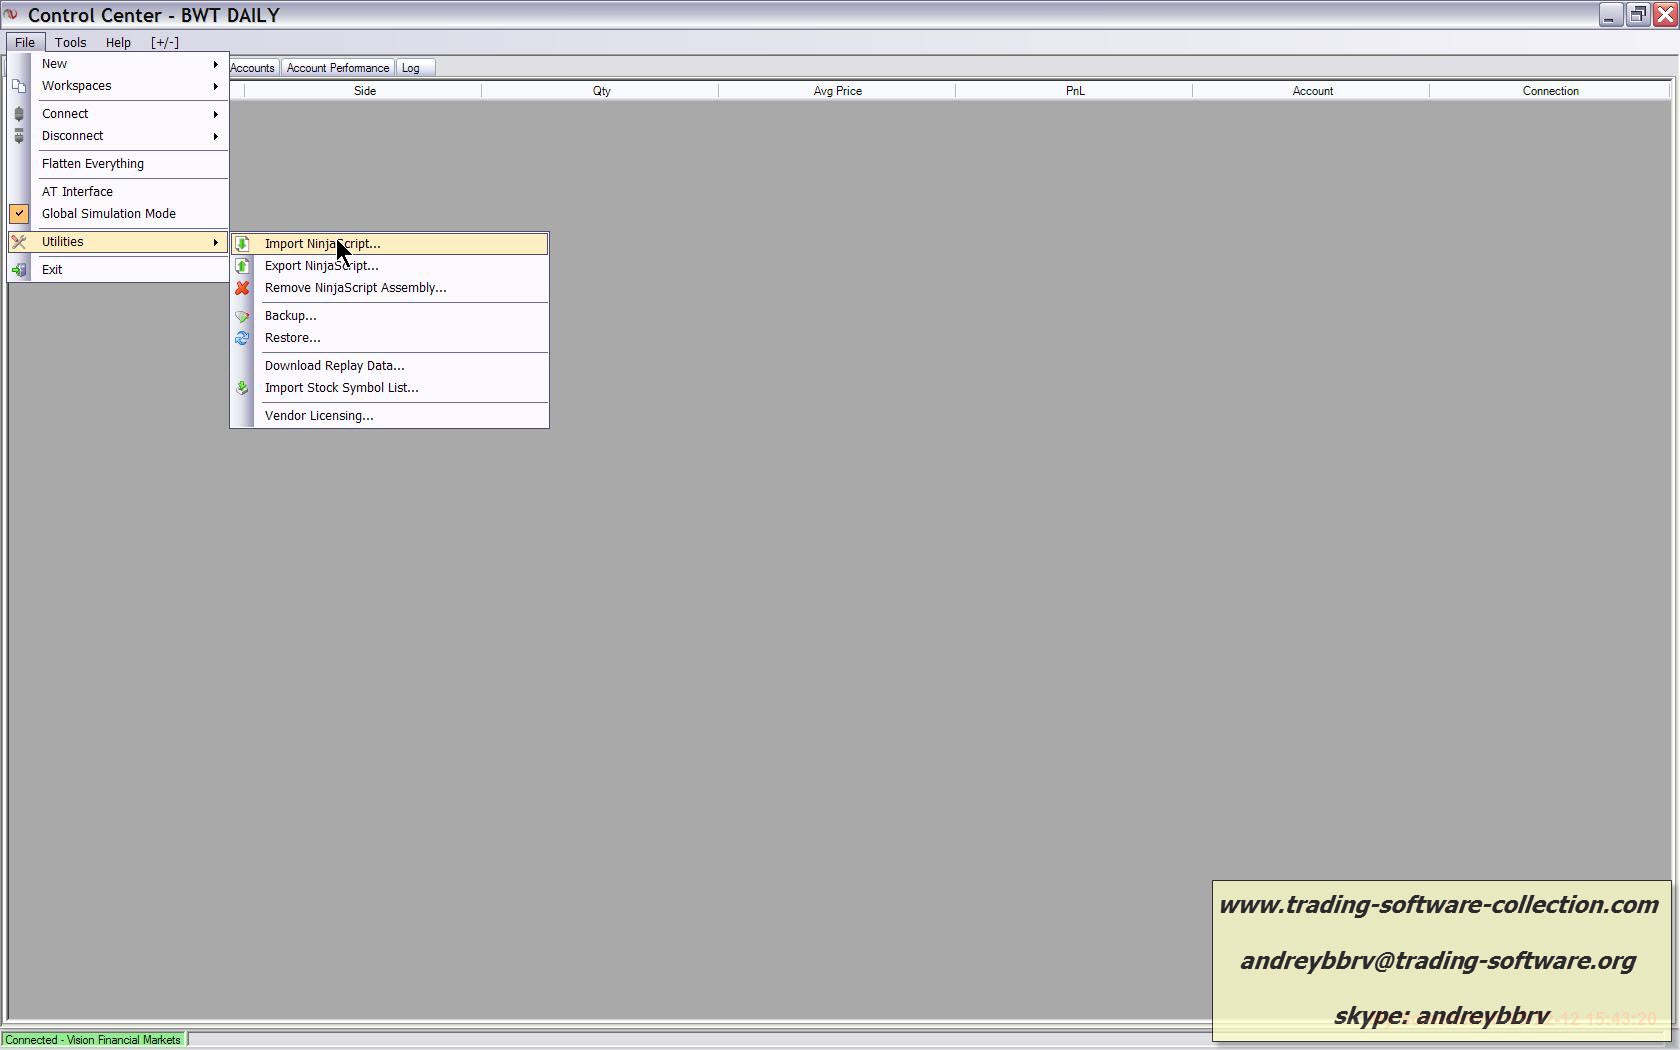Switch to the Account Performance tab

pyautogui.click(x=338, y=68)
